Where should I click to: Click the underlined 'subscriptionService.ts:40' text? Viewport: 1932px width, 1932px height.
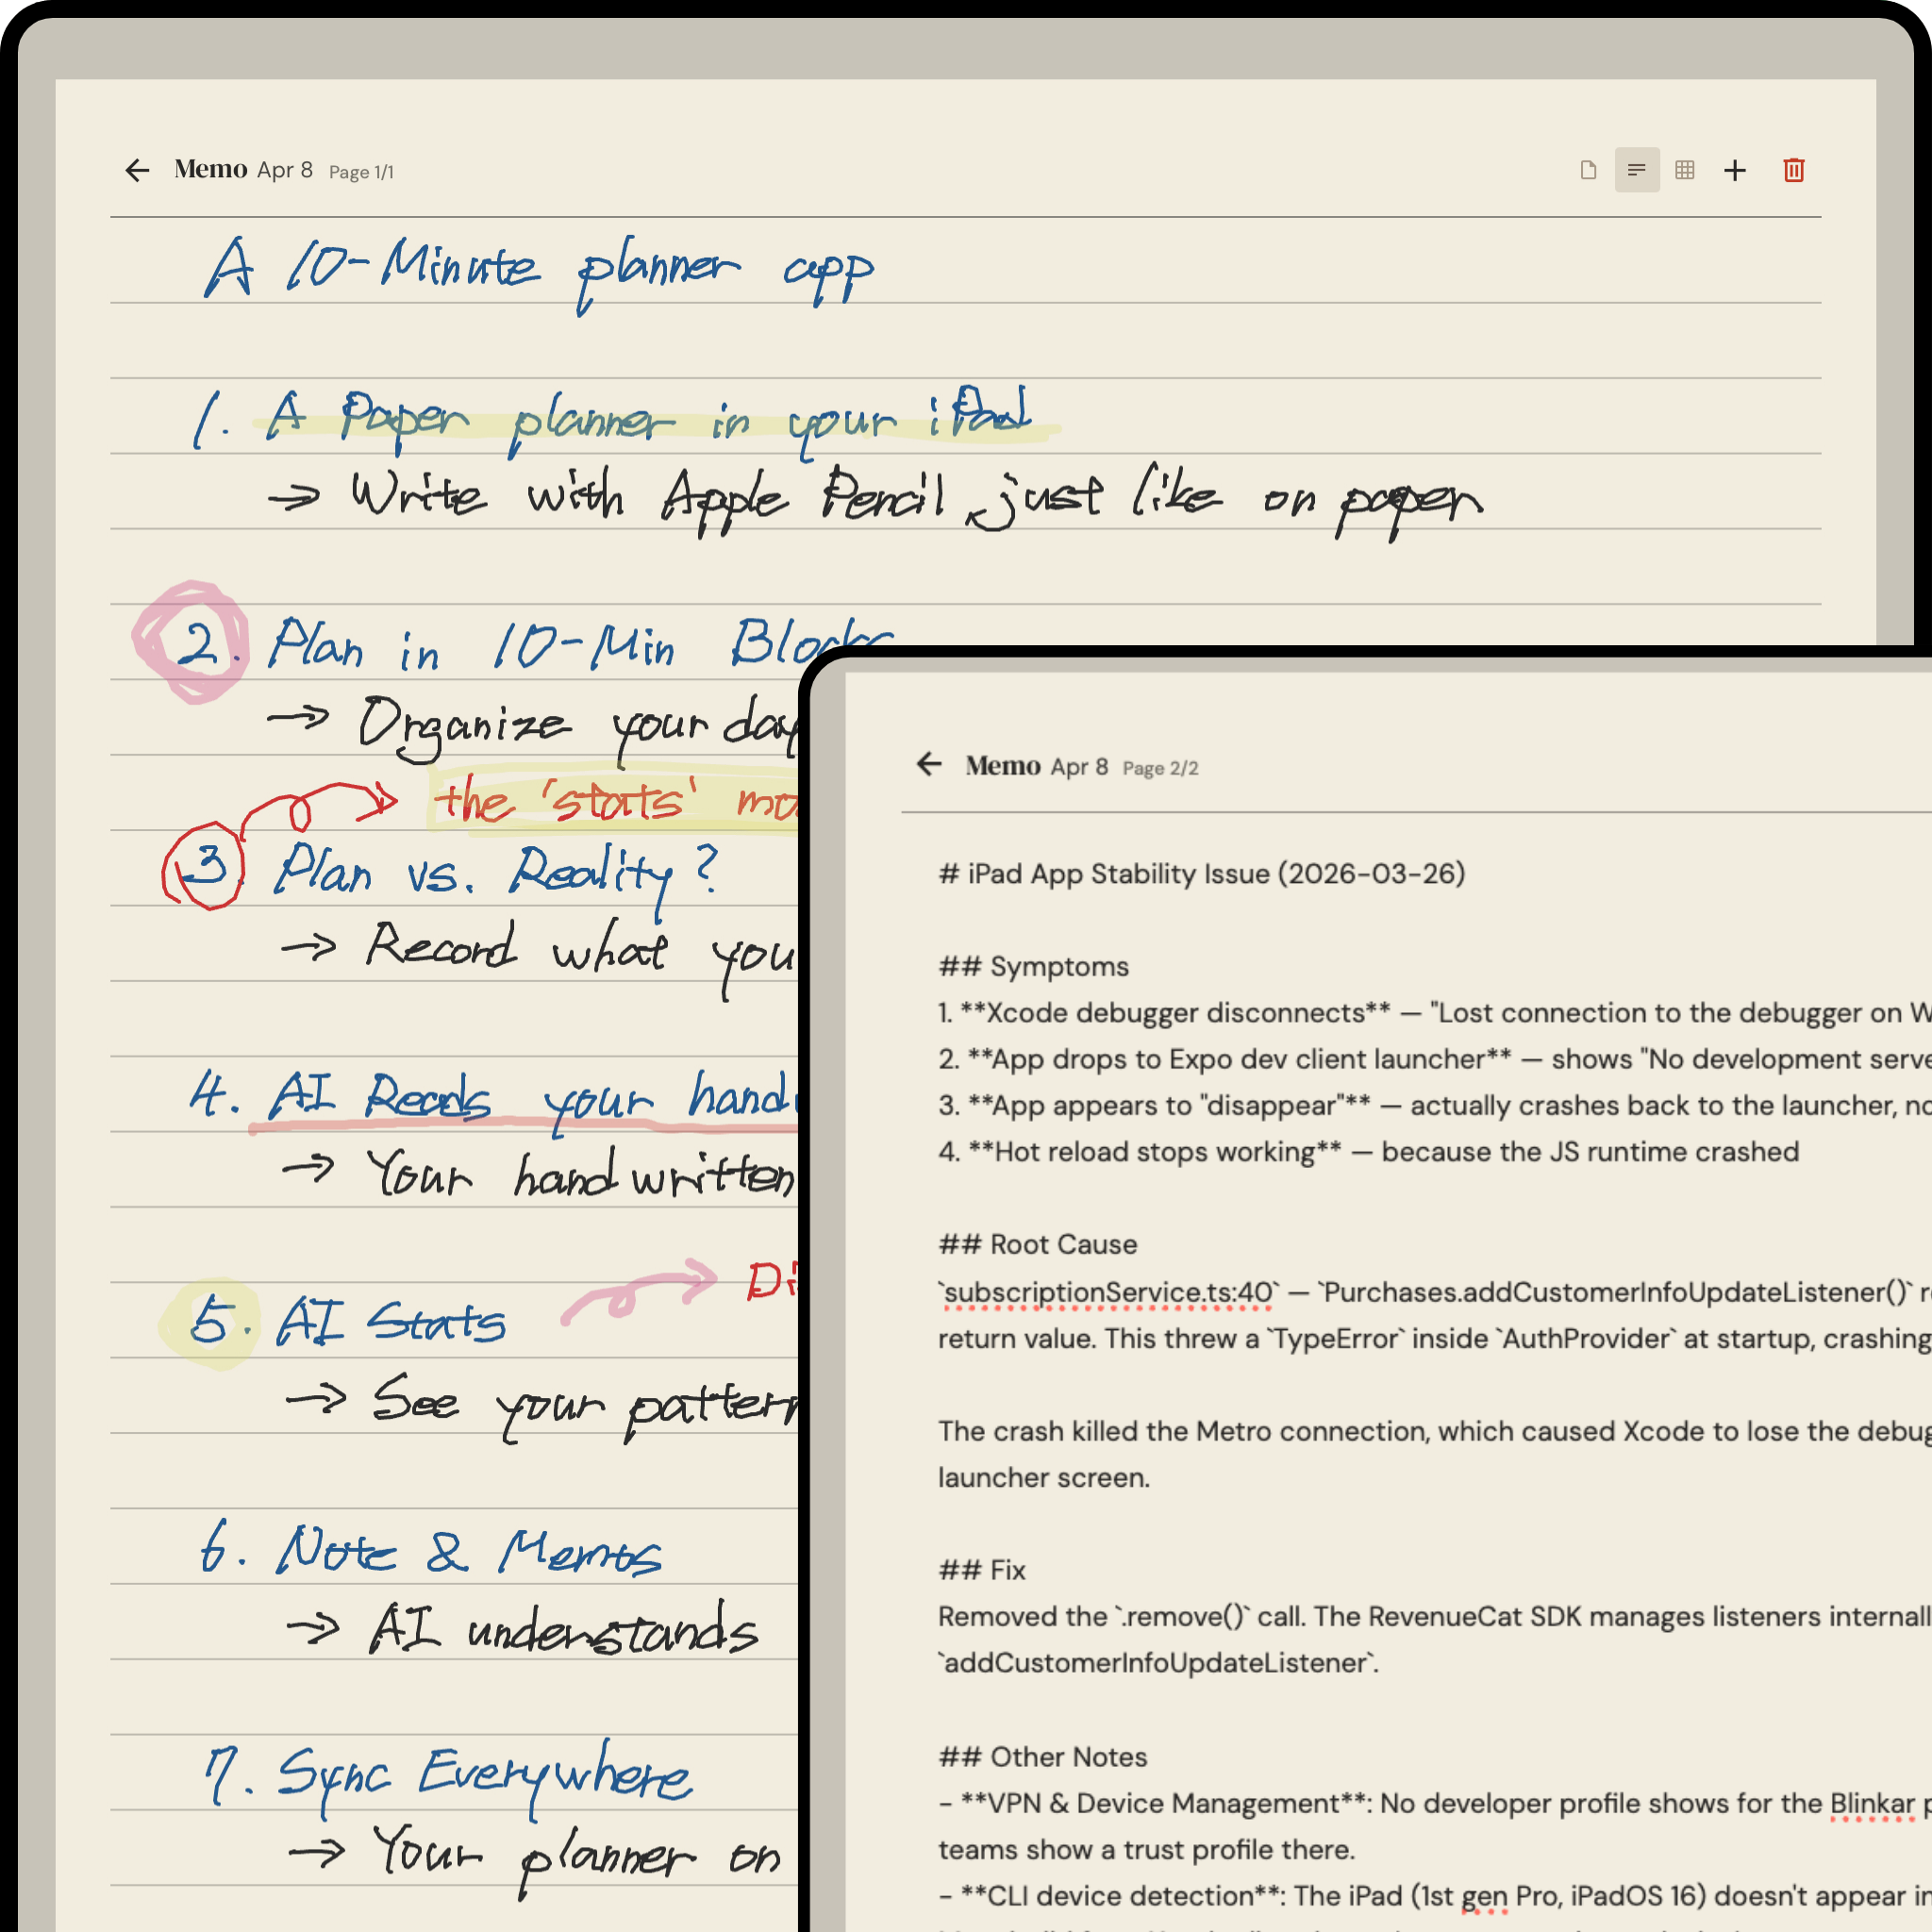click(x=1109, y=1293)
